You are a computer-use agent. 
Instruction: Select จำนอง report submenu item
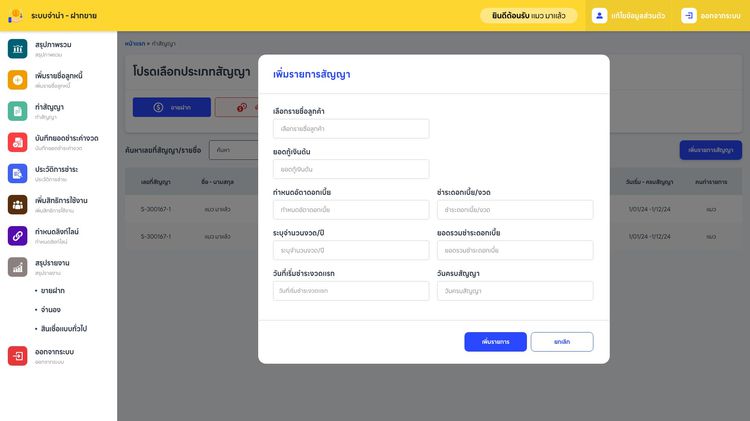(x=51, y=309)
